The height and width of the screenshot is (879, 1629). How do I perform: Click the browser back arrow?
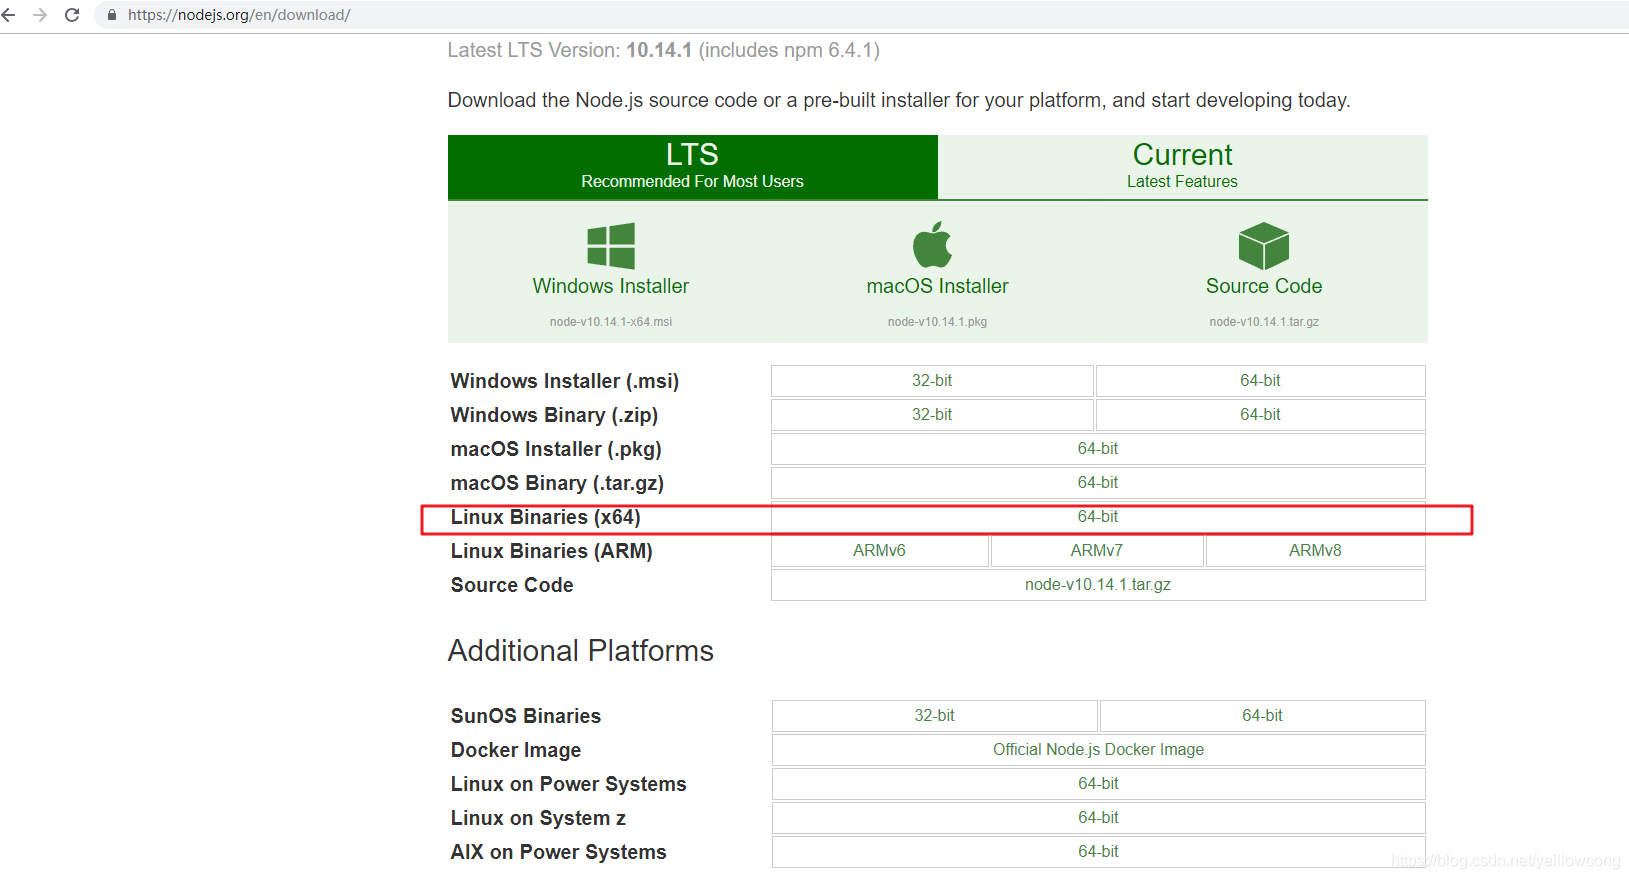point(9,15)
